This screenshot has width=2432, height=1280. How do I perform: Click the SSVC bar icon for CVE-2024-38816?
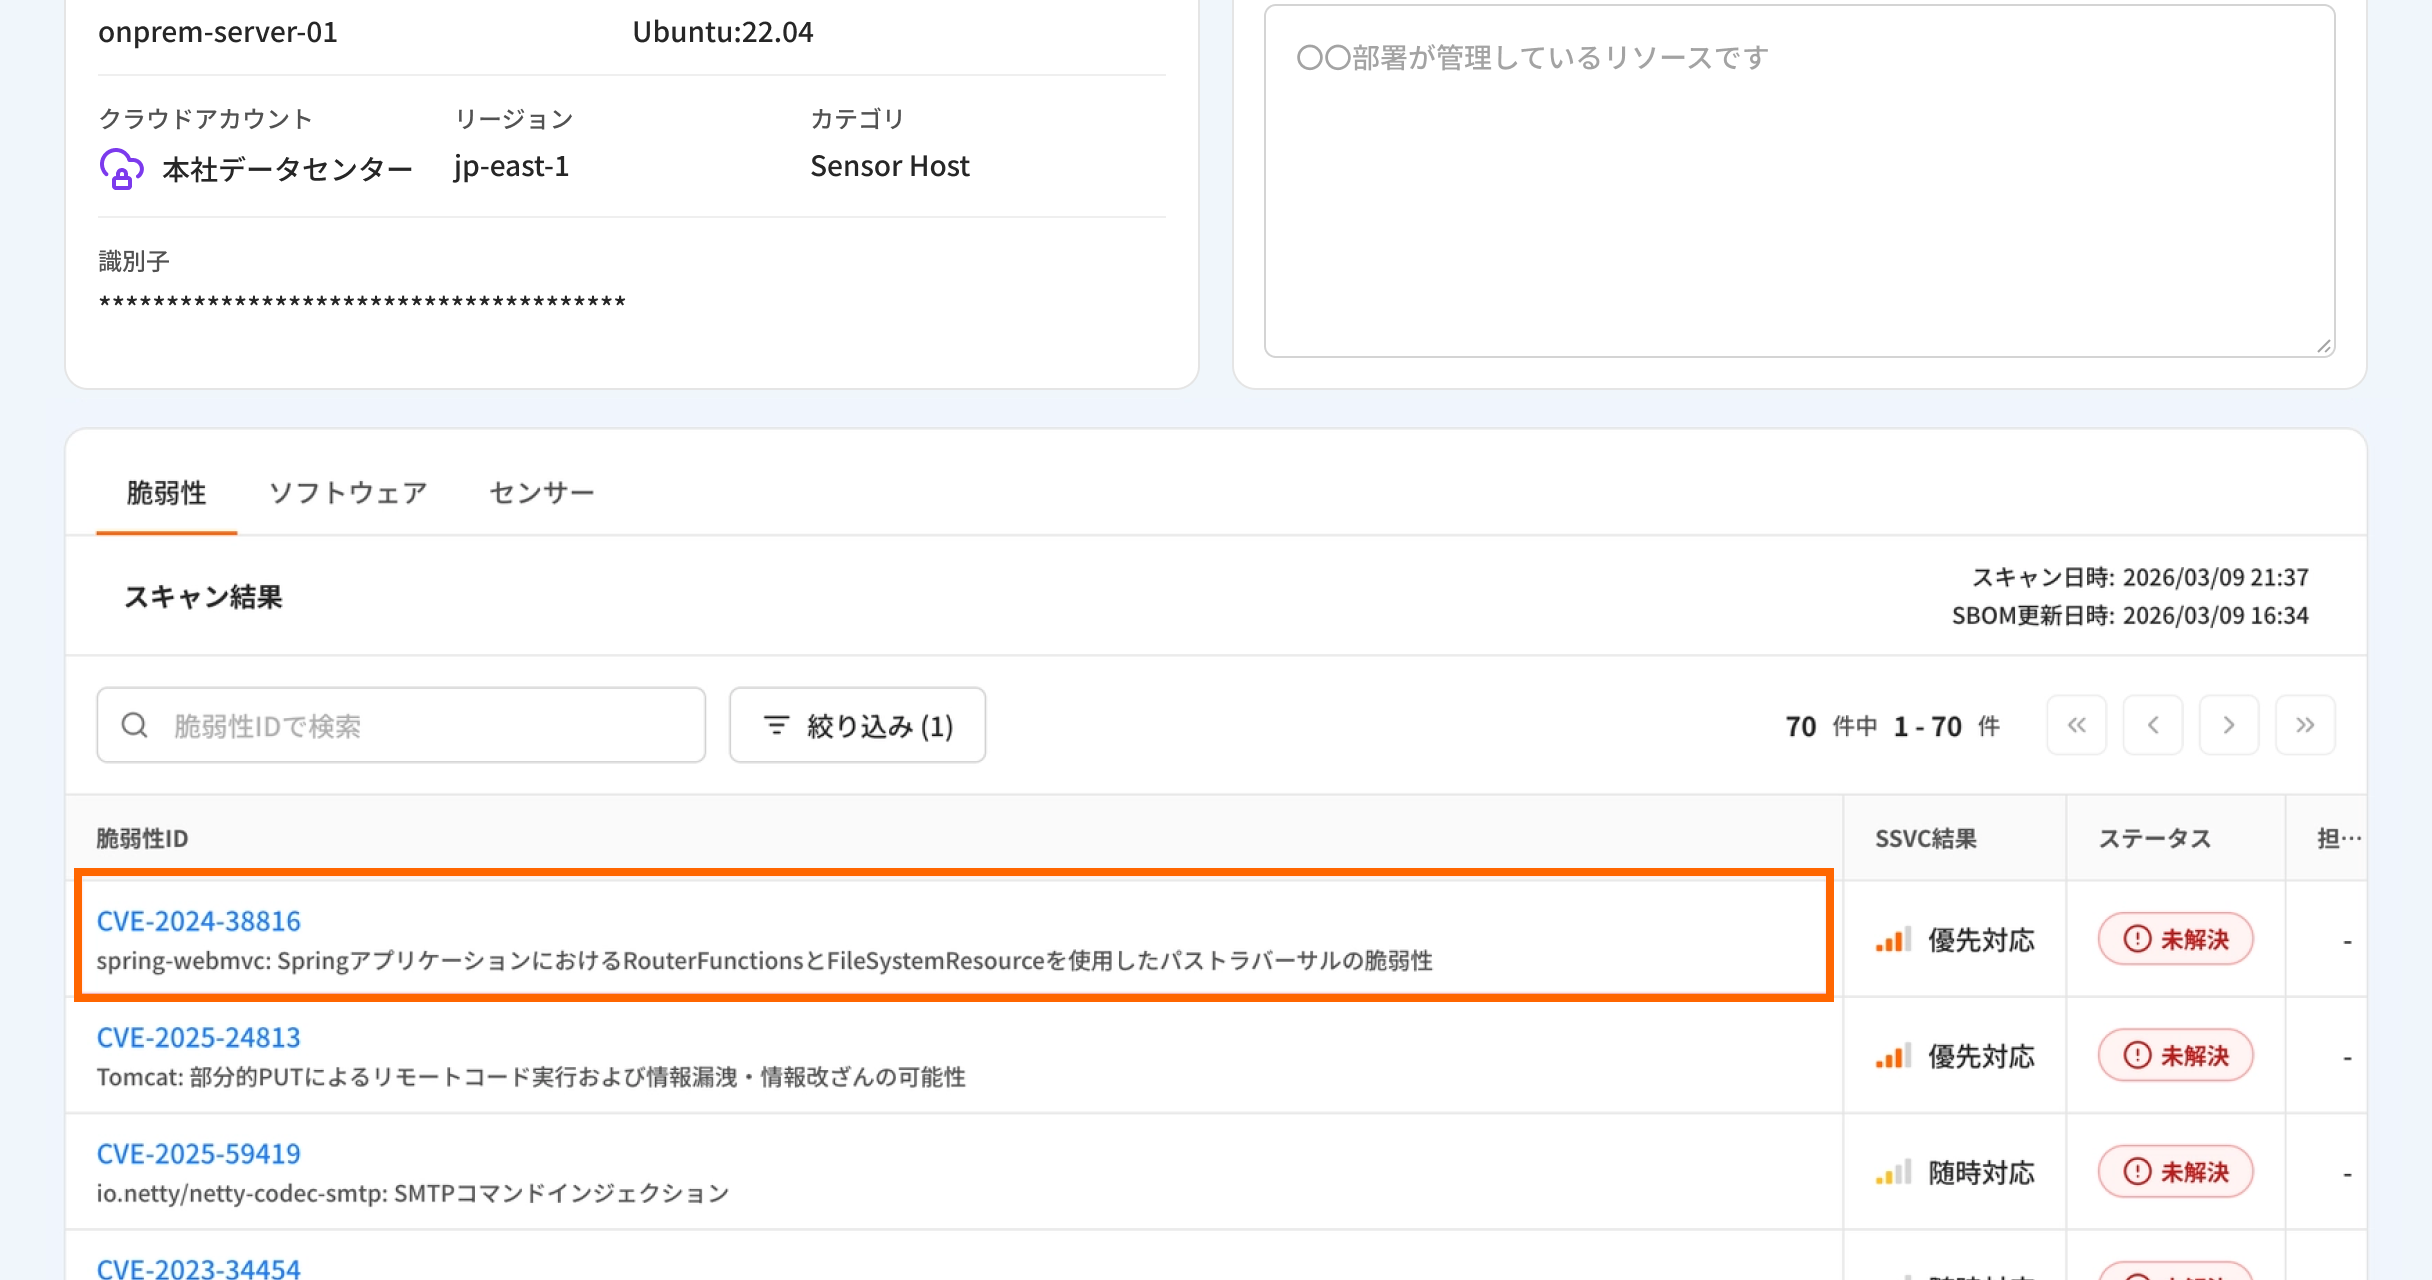pyautogui.click(x=1892, y=940)
